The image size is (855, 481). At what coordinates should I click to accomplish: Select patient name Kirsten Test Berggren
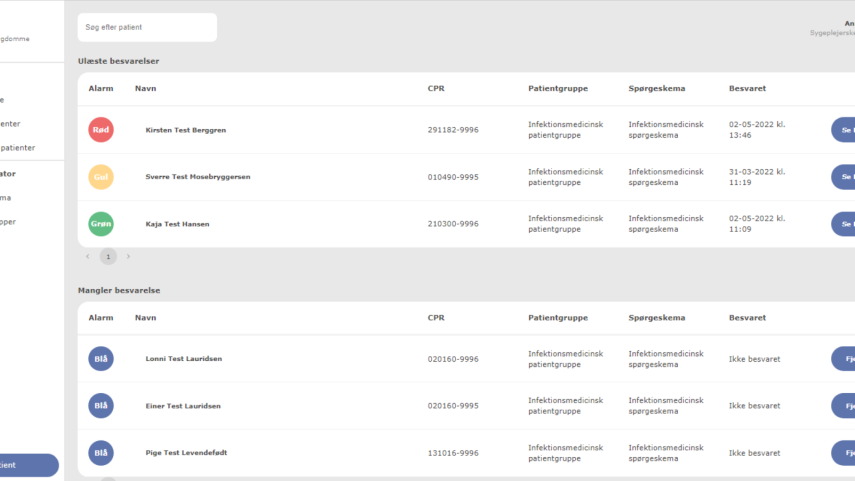[185, 130]
